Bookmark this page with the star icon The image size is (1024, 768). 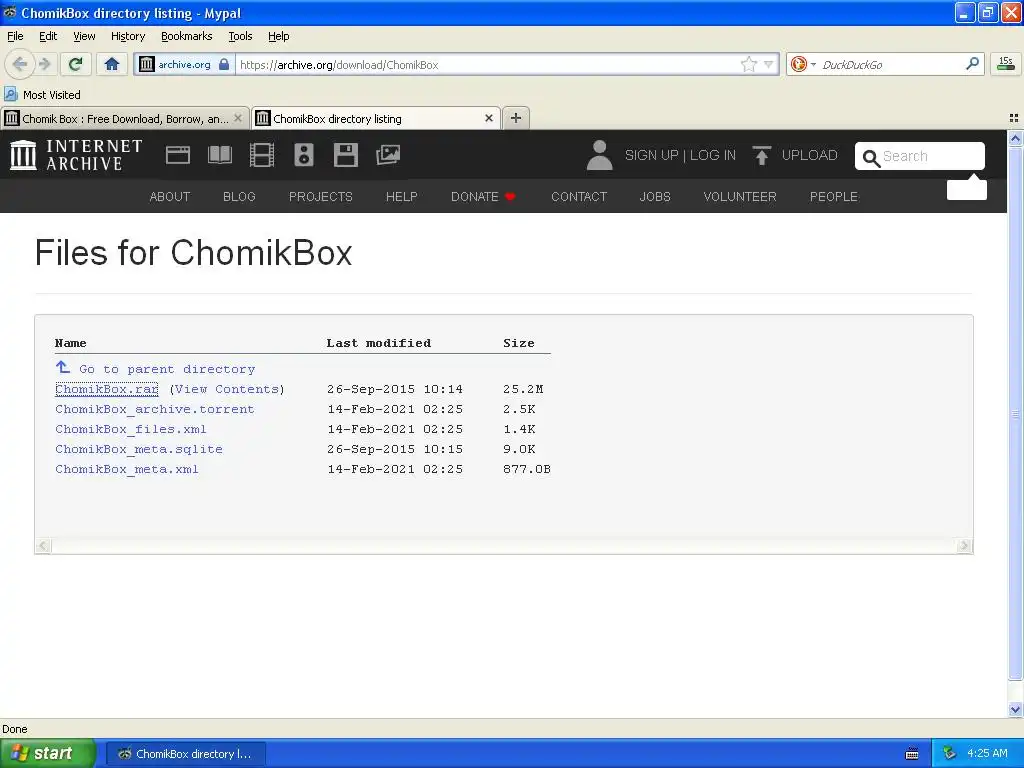[748, 64]
